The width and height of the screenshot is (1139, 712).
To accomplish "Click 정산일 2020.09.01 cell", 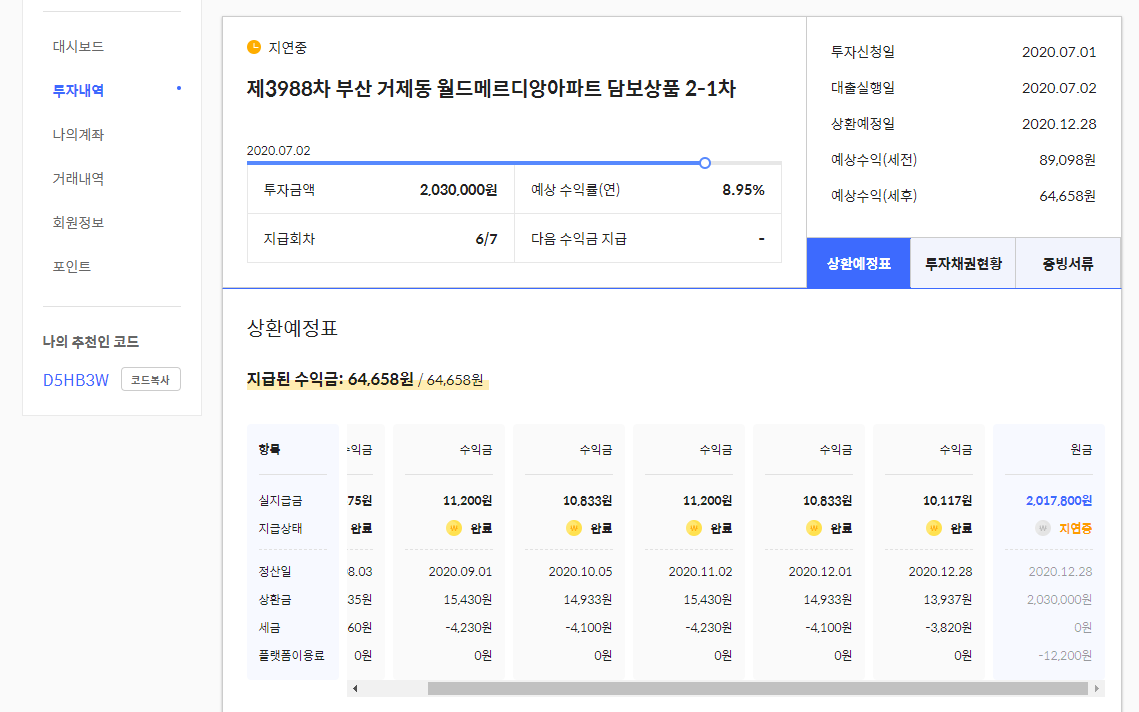I will (x=460, y=572).
